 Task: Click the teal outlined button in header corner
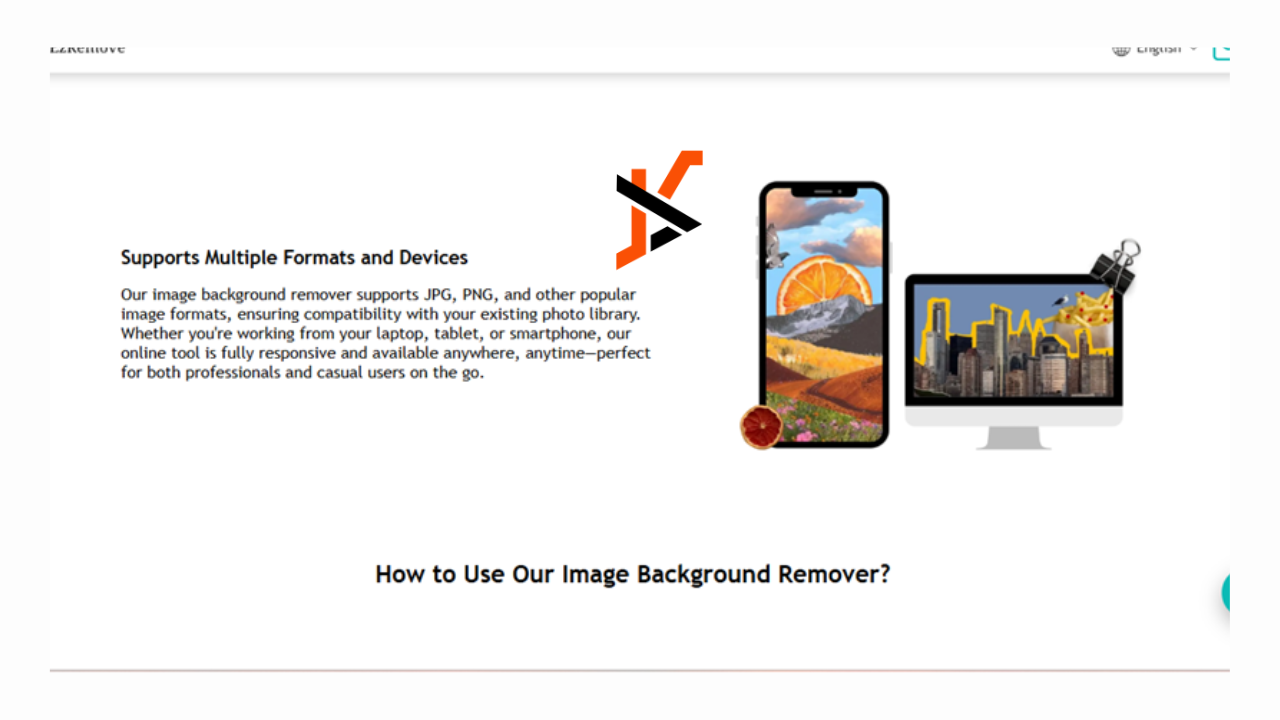[x=1221, y=51]
